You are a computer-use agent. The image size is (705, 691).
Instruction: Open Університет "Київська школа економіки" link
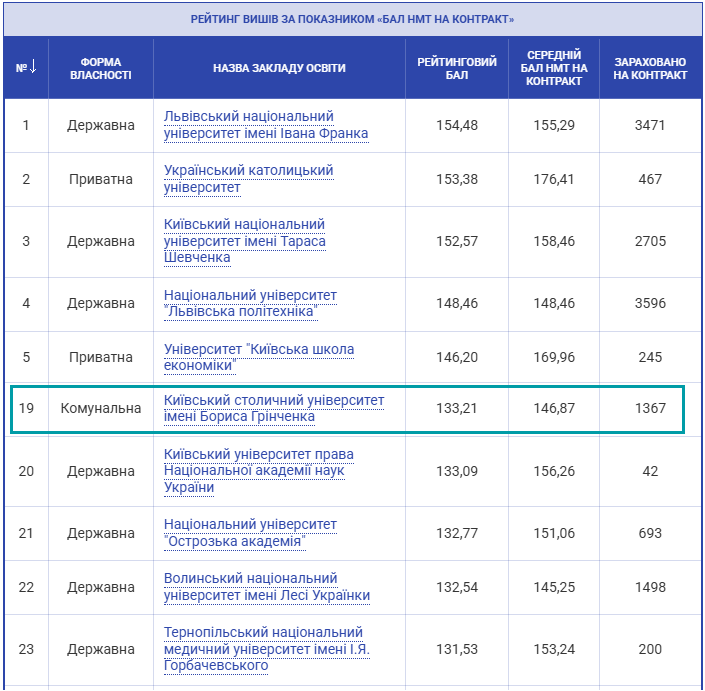click(x=259, y=357)
